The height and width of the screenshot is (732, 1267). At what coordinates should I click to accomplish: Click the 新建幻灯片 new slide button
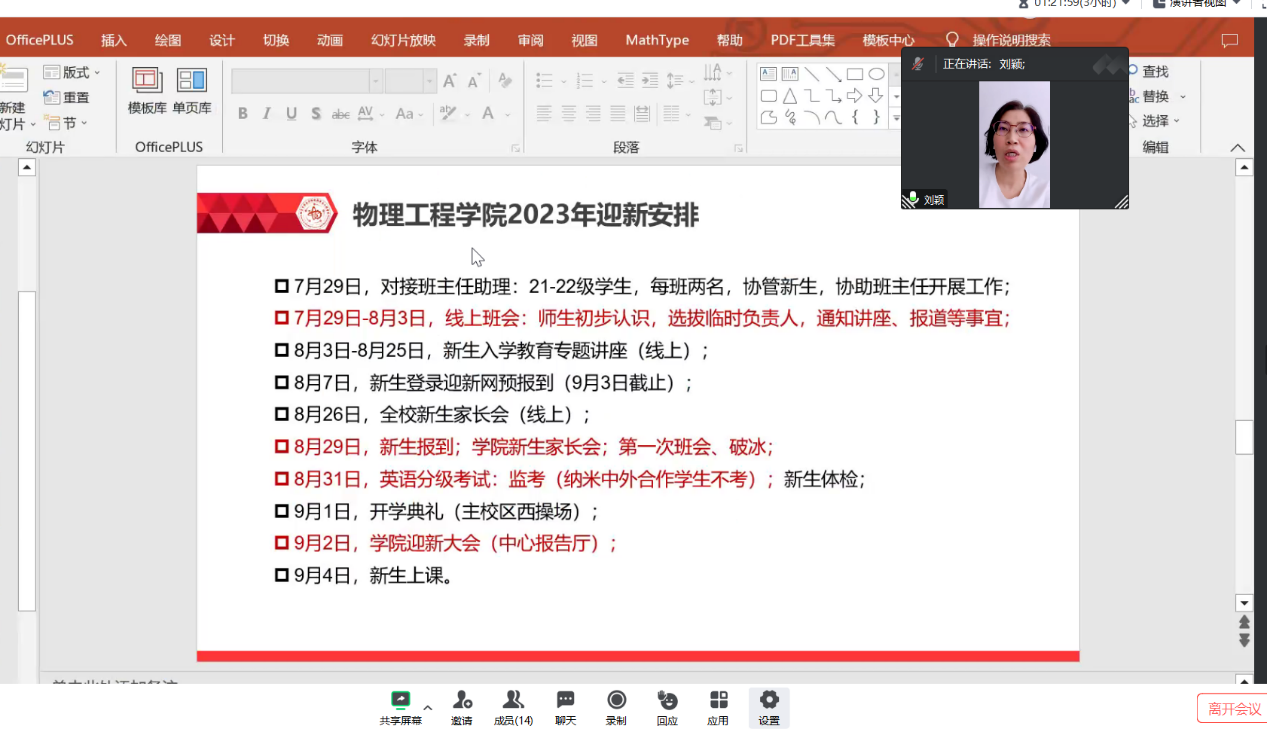click(15, 99)
